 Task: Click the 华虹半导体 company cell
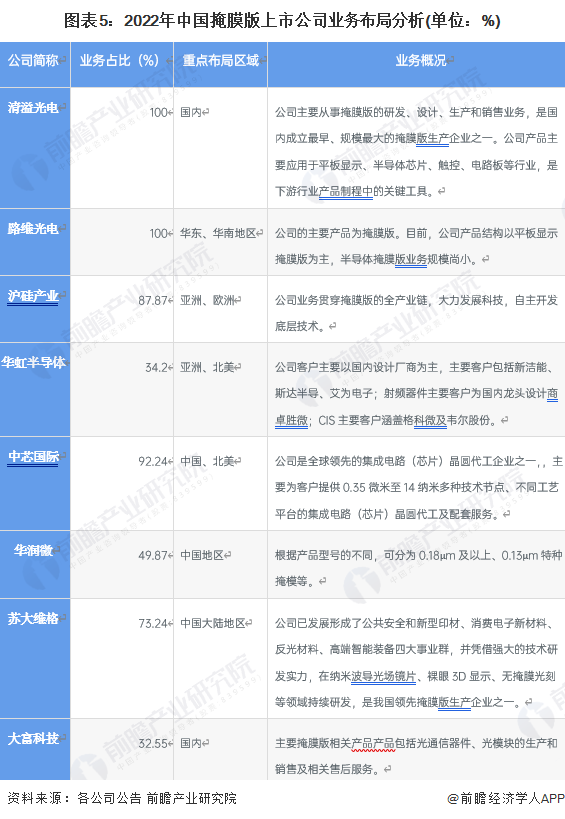pyautogui.click(x=33, y=362)
